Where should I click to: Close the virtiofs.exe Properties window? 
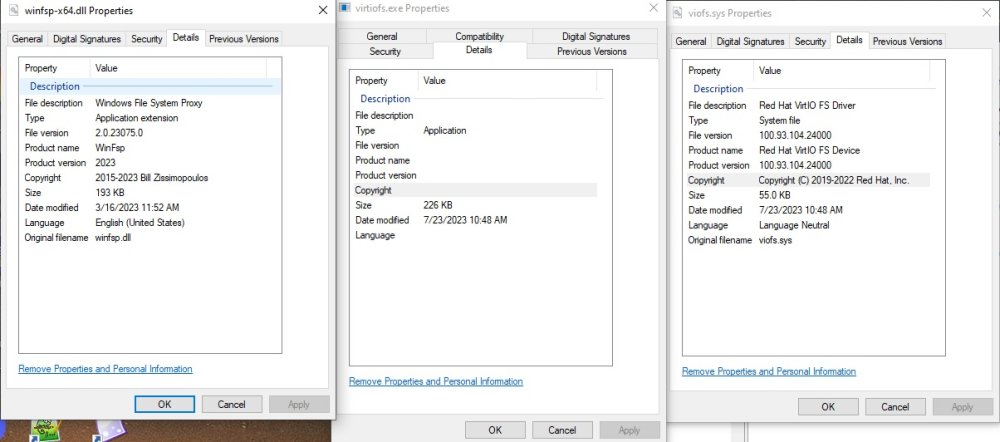tap(653, 8)
